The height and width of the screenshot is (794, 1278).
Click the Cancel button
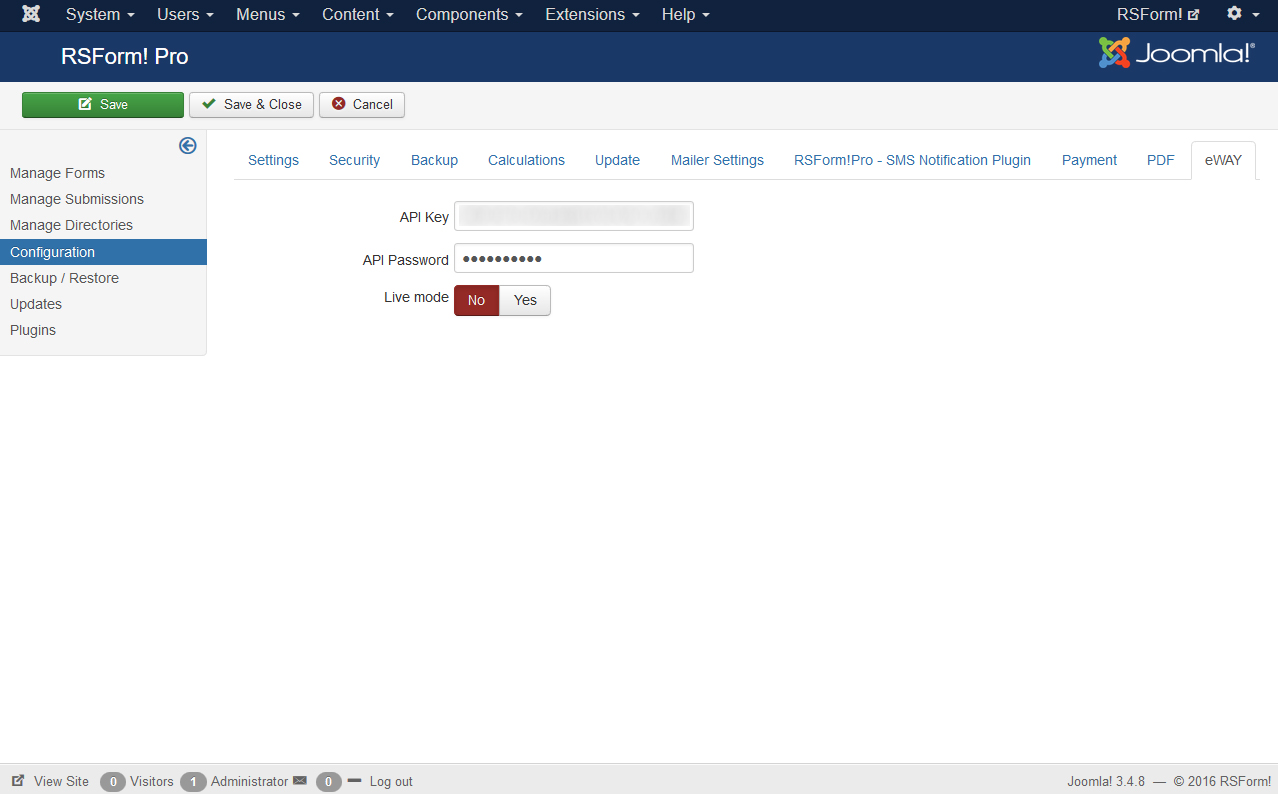[362, 104]
